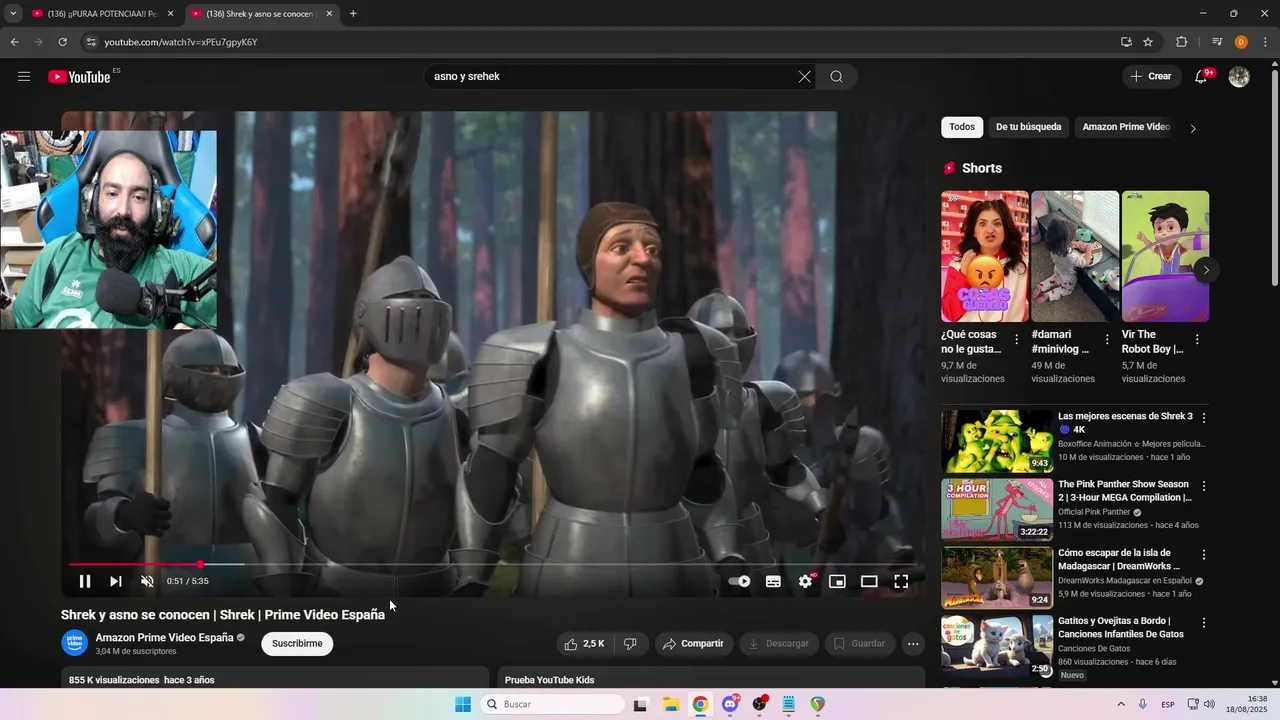The width and height of the screenshot is (1280, 720).
Task: Click the Crear button
Action: pyautogui.click(x=1150, y=76)
